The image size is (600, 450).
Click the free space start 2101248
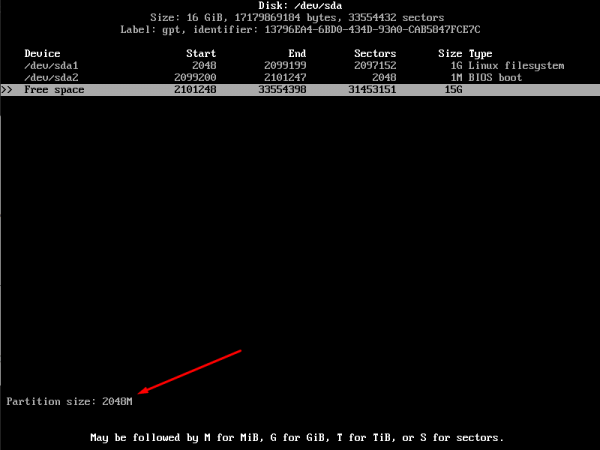pos(195,90)
